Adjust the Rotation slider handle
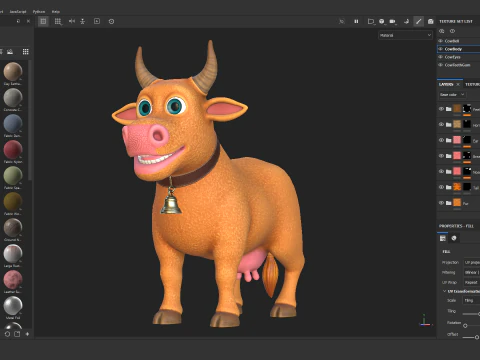 point(465,325)
